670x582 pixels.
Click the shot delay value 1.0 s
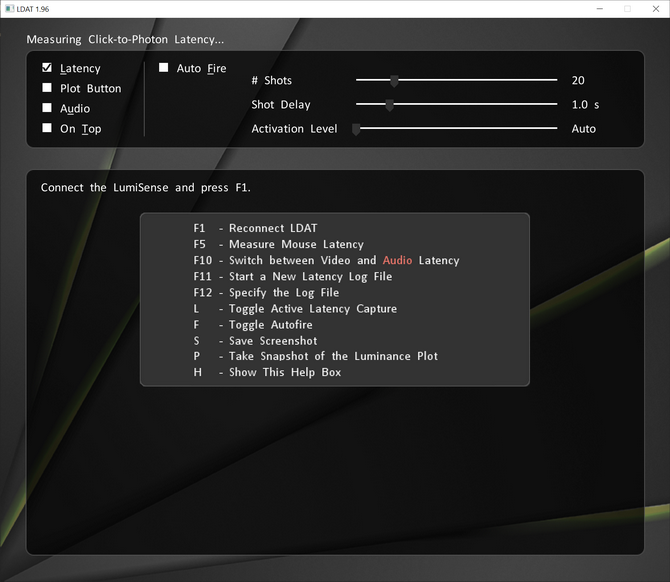click(x=585, y=105)
